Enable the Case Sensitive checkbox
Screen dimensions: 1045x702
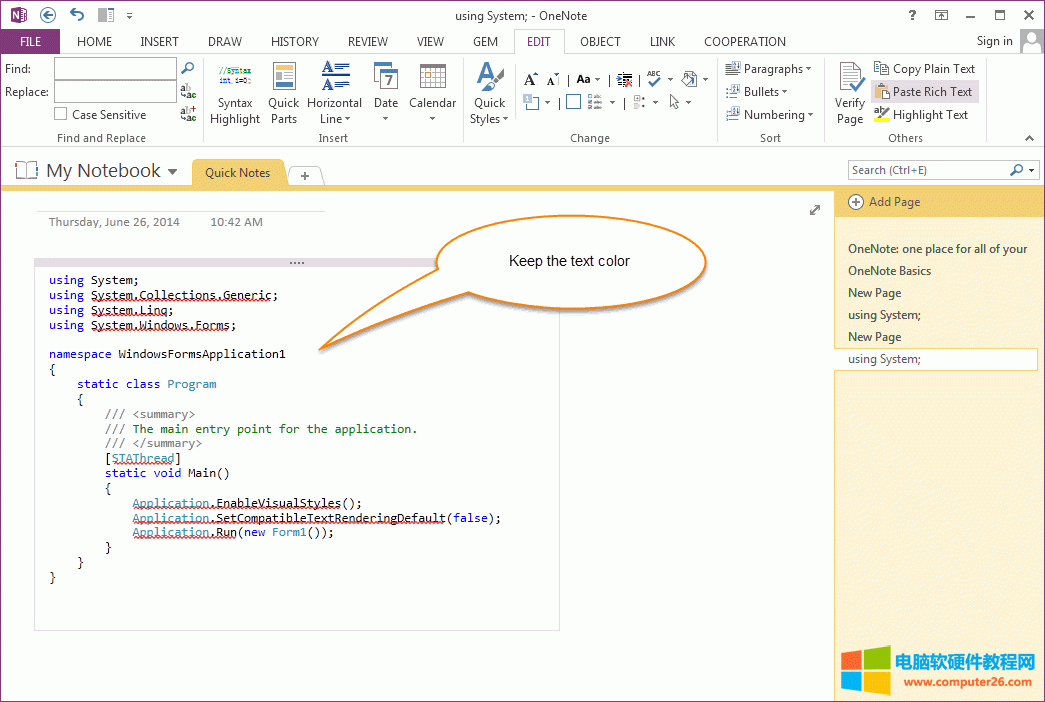coord(61,115)
